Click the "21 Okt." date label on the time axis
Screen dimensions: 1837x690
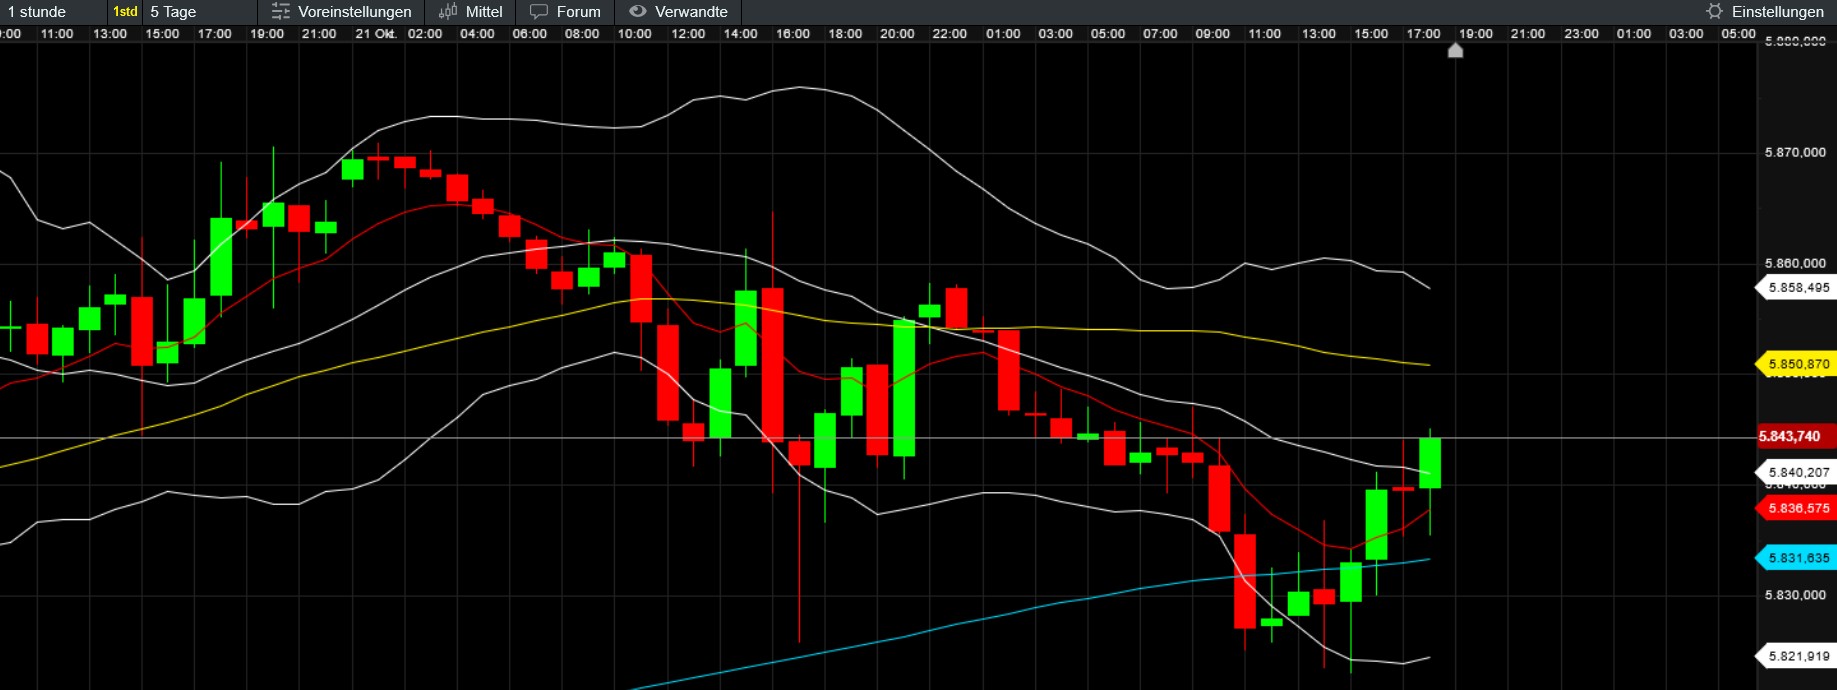click(x=376, y=34)
